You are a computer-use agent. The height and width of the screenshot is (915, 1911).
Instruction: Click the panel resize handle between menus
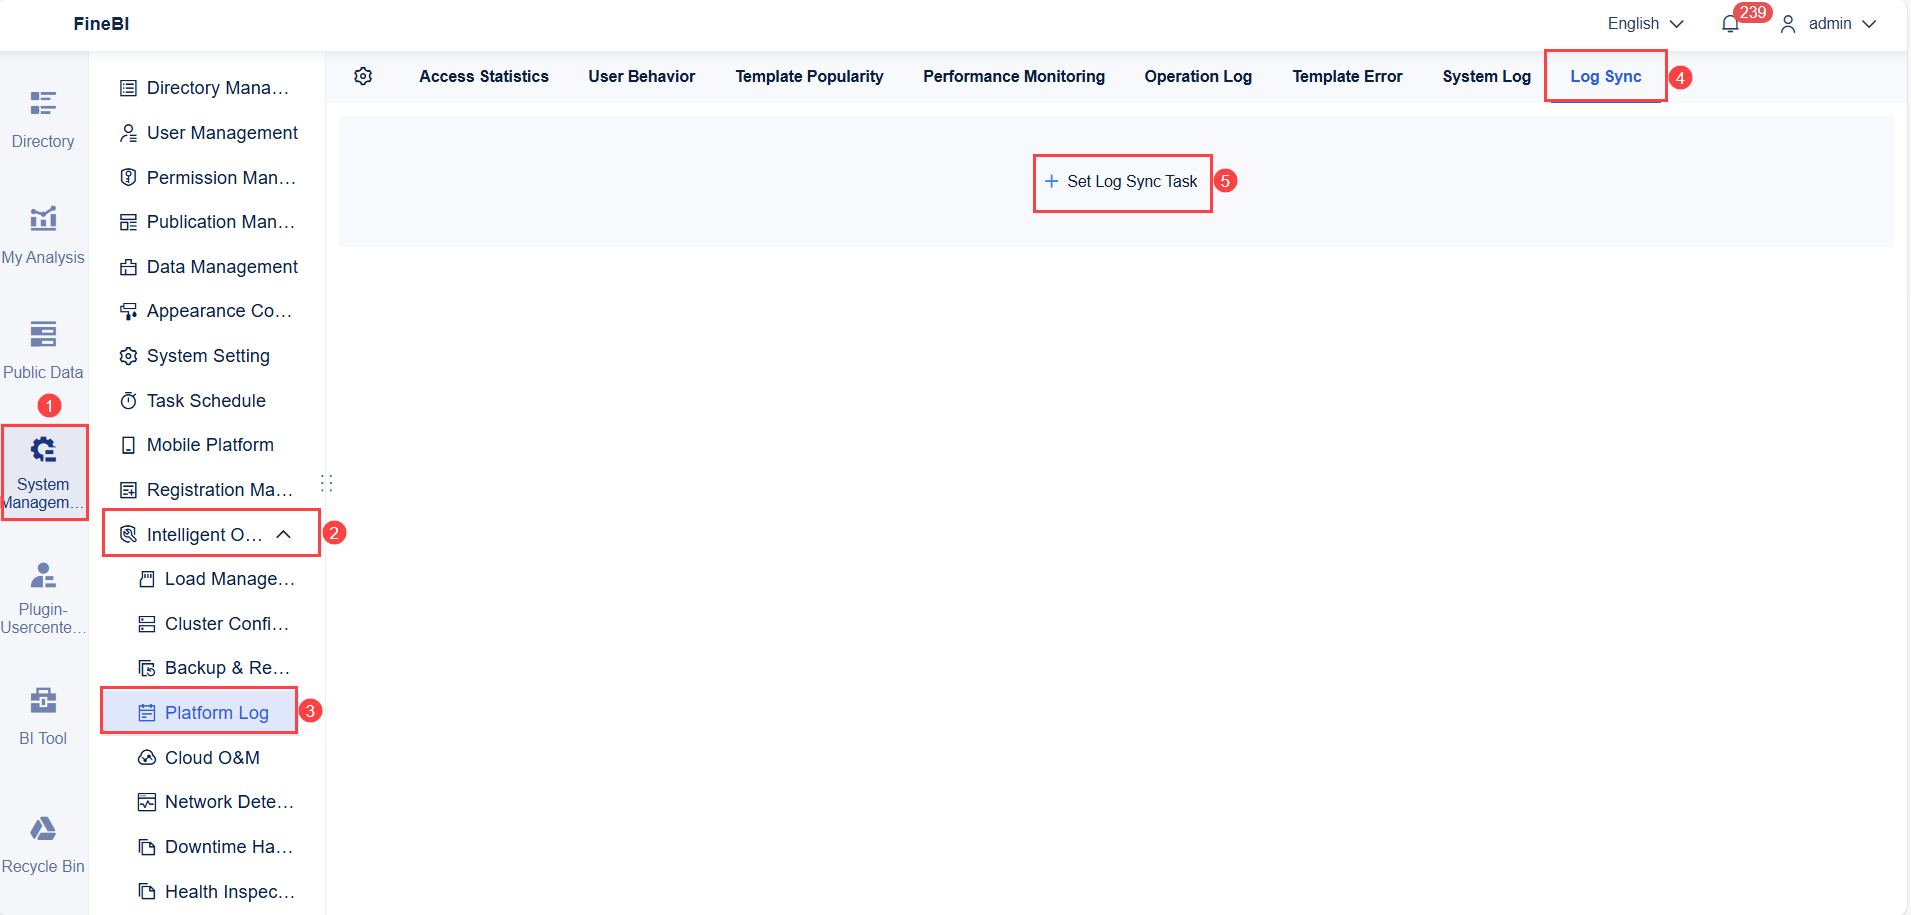coord(326,483)
